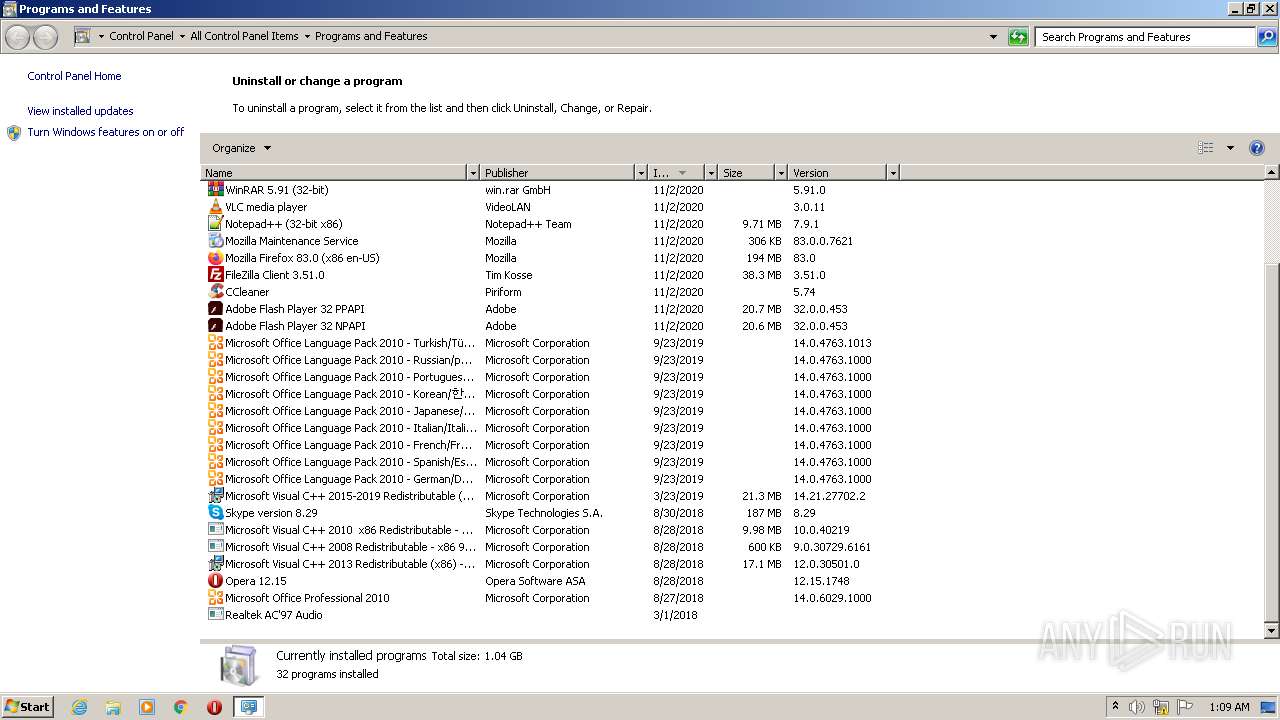Click the 14.21.27702.2 version cell
Viewport: 1280px width, 720px height.
pos(830,496)
